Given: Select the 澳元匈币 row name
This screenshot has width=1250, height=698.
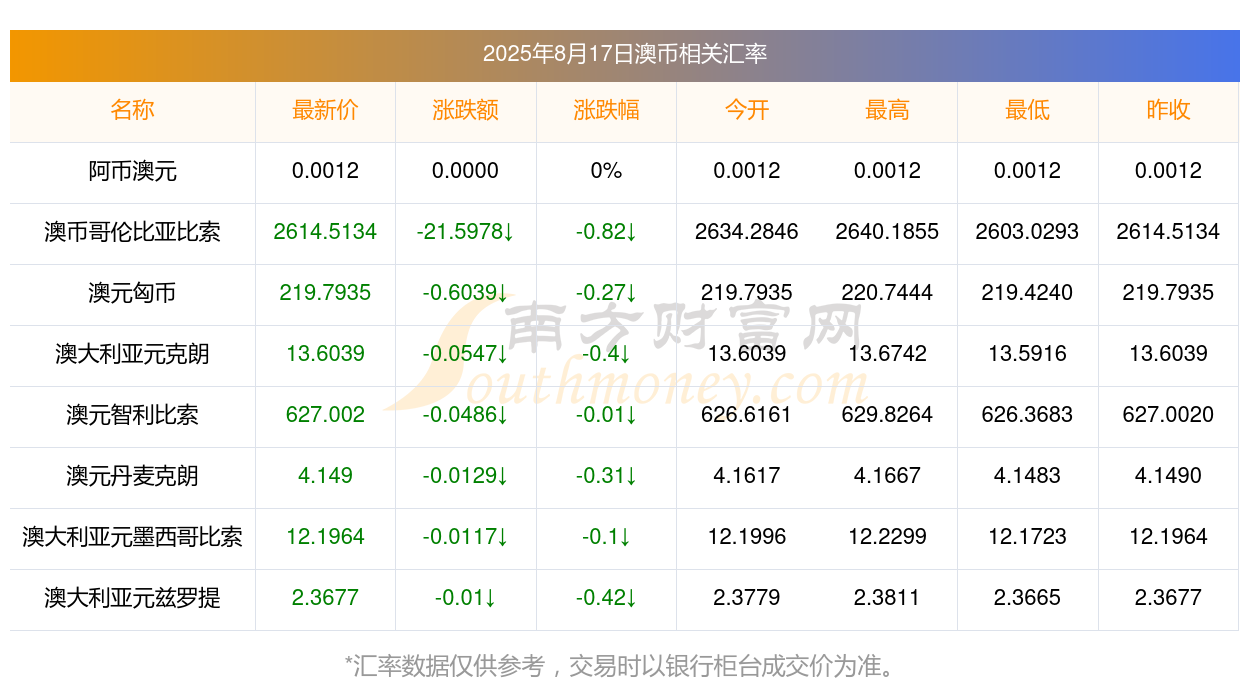Looking at the screenshot, I should coord(132,293).
